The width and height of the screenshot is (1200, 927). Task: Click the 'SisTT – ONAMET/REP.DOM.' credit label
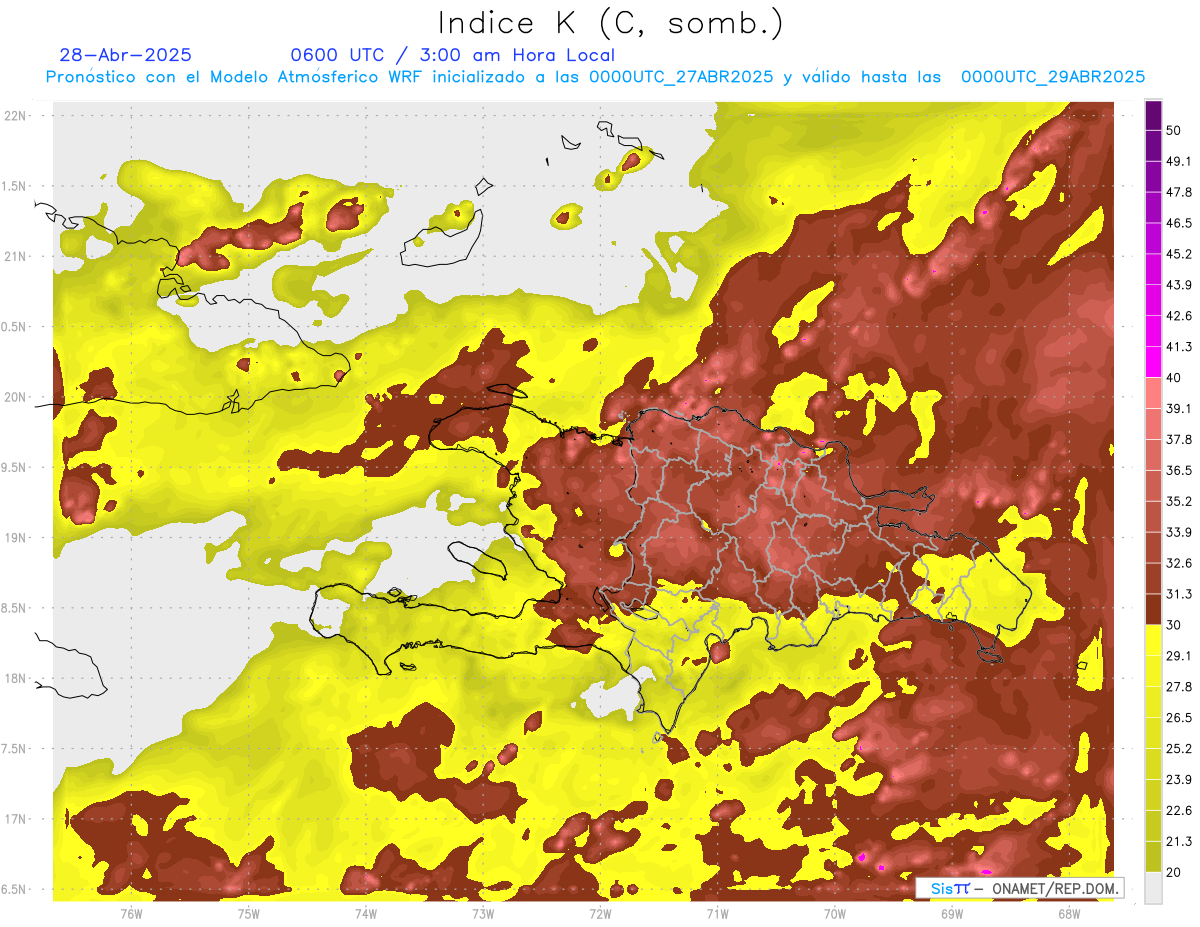[x=1020, y=888]
